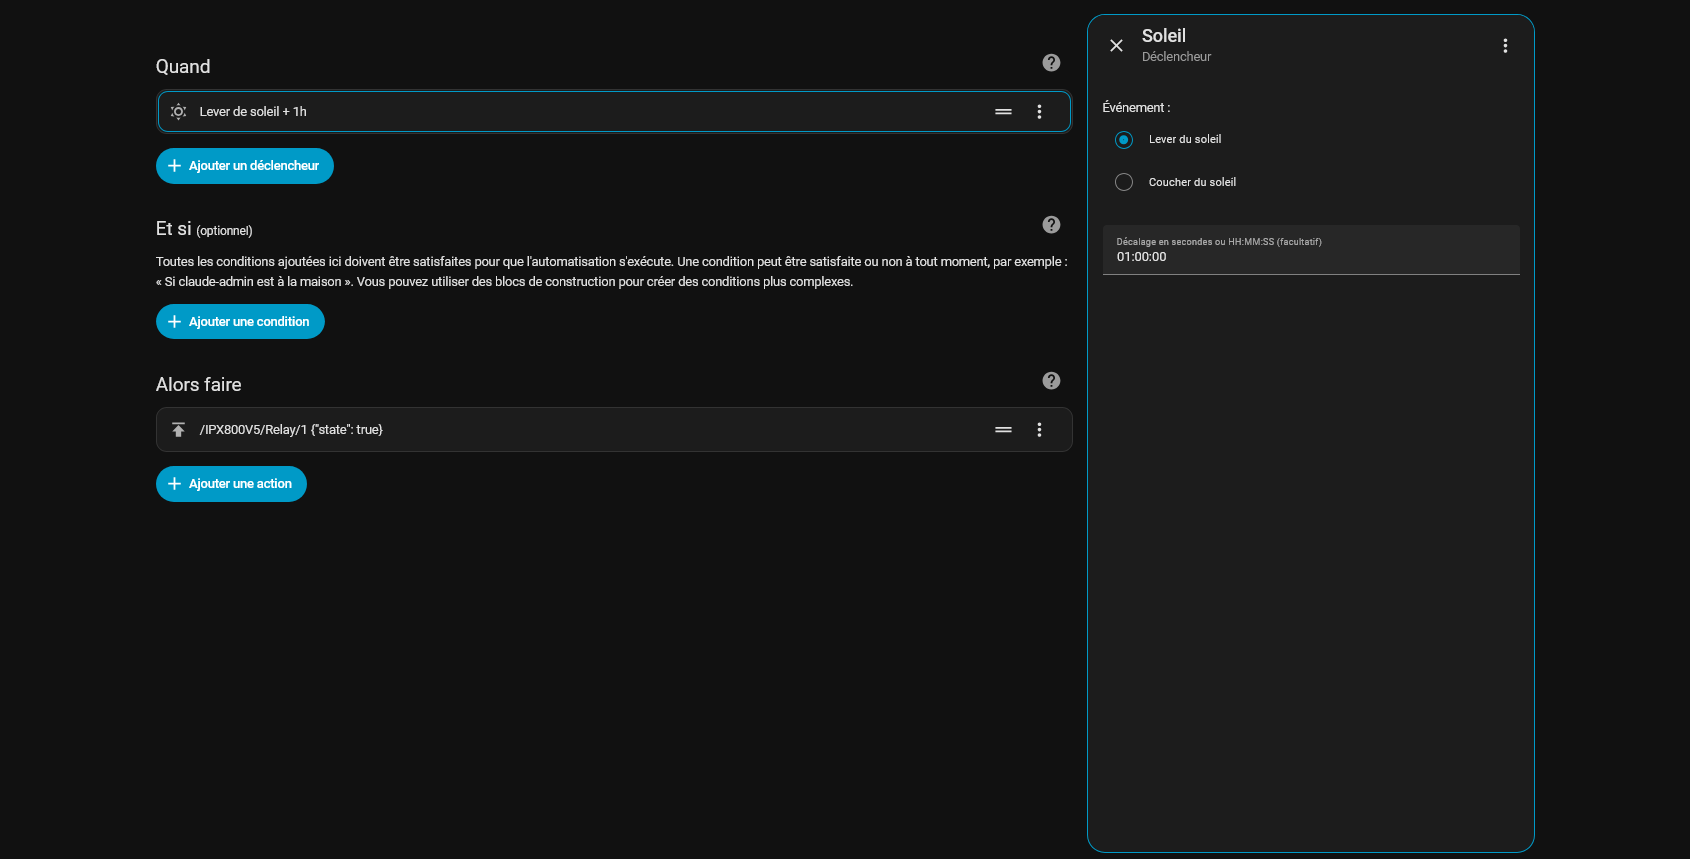Grab the drag handle on Relay action
Screen dimensions: 1690x859
(1003, 430)
